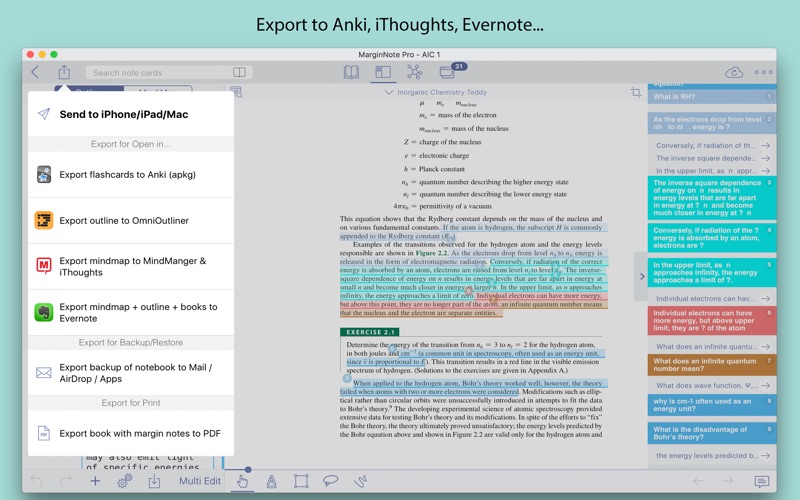Open the comments panel icon at bottom right

(x=762, y=481)
